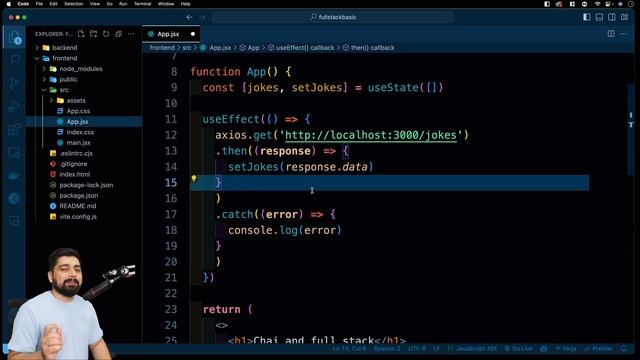Viewport: 640px width, 360px height.
Task: Navigate back with the title bar arrow
Action: [189, 17]
